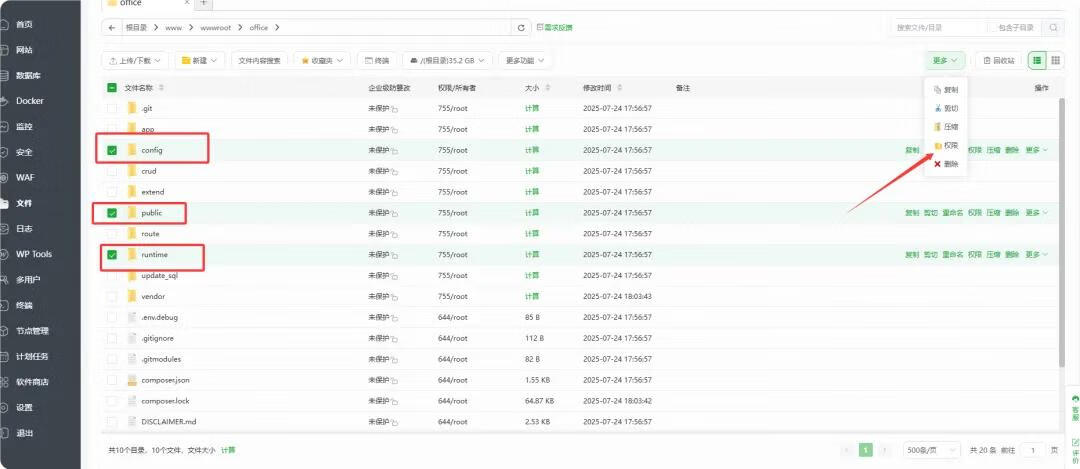Toggle the 包含子目录 include subdirectories checkbox
This screenshot has height=469, width=1080.
point(993,28)
